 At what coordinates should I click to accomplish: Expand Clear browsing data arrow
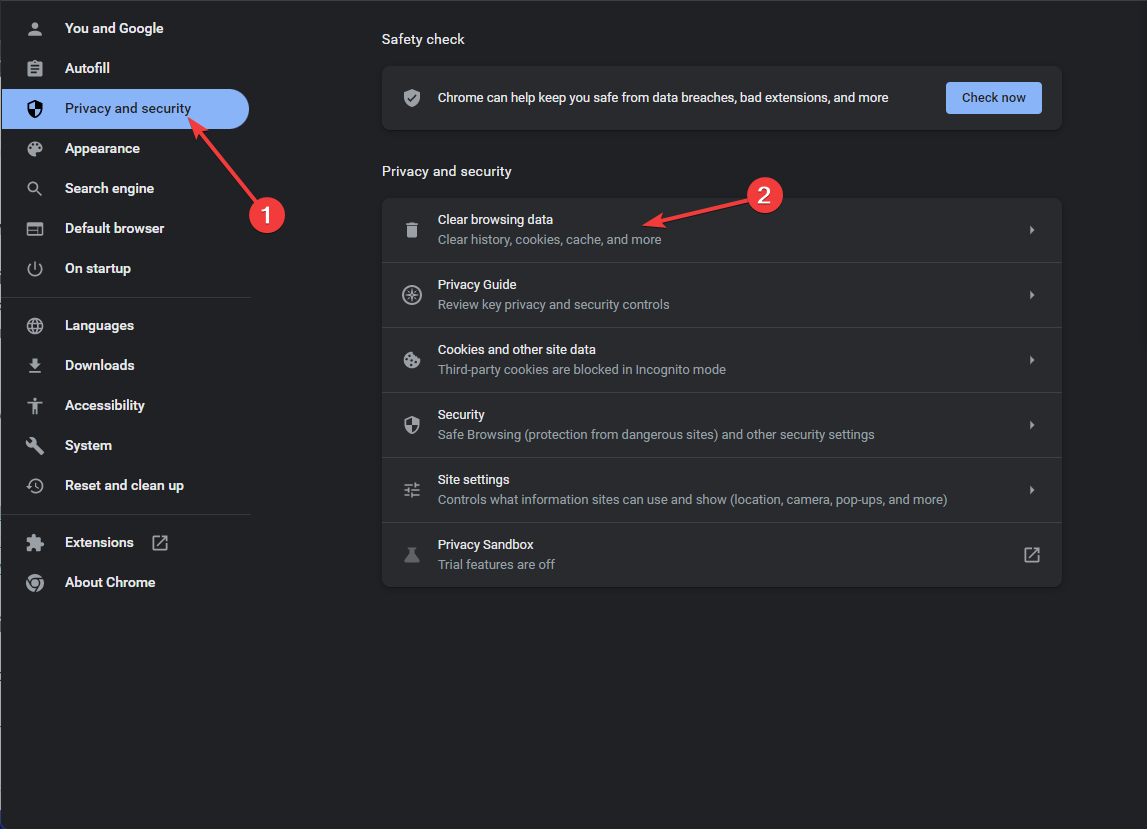(1032, 230)
